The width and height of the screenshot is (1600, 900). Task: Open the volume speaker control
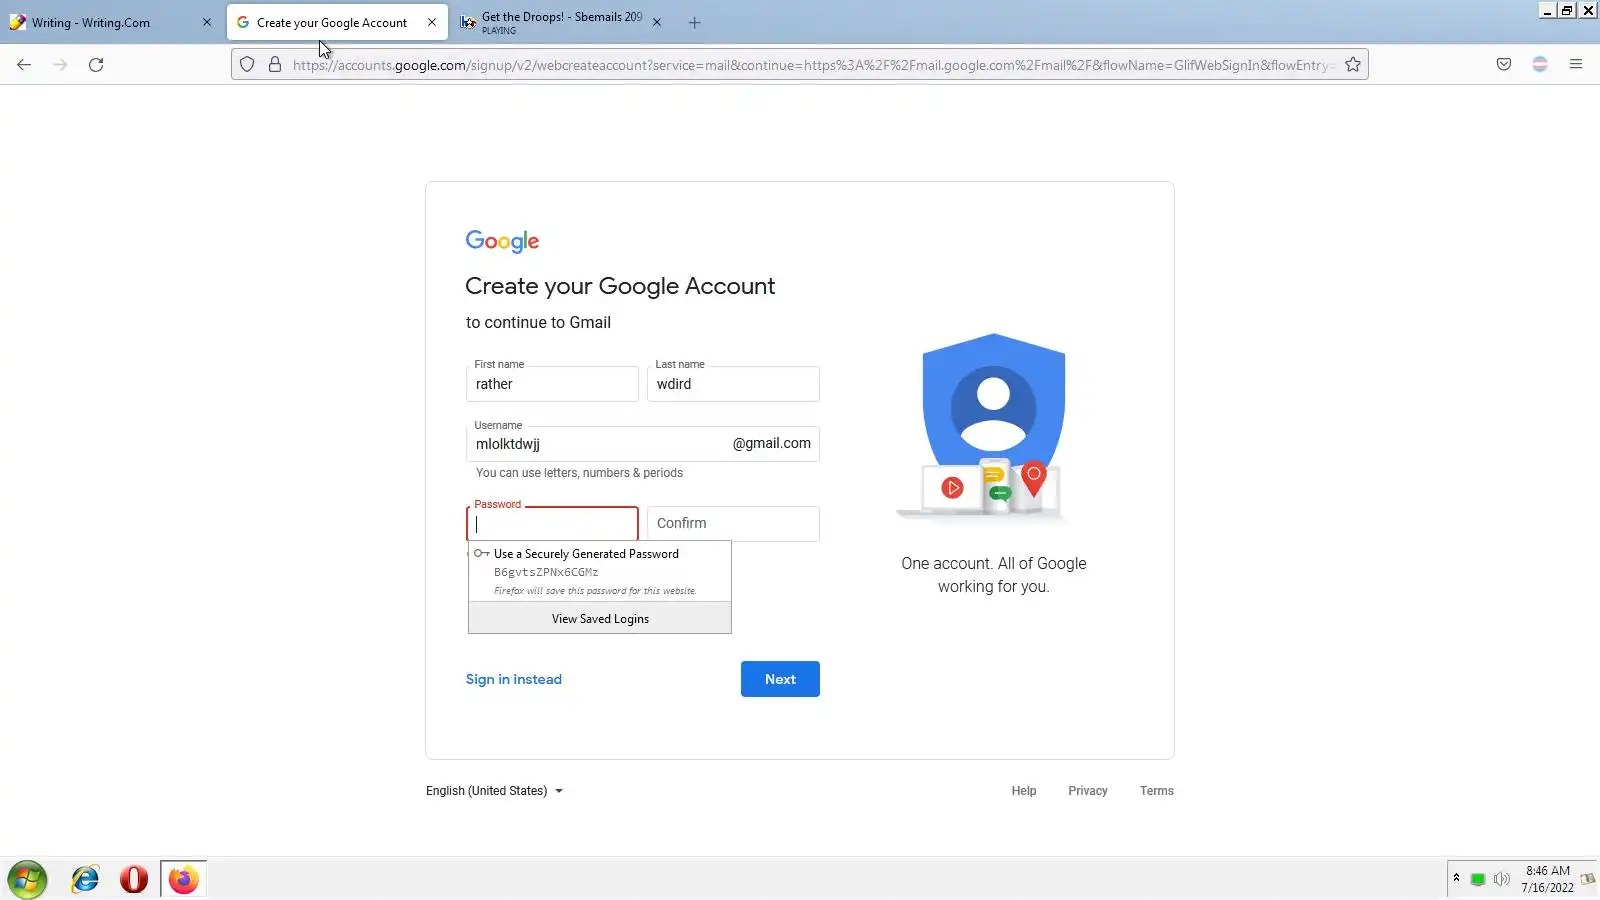(x=1502, y=880)
